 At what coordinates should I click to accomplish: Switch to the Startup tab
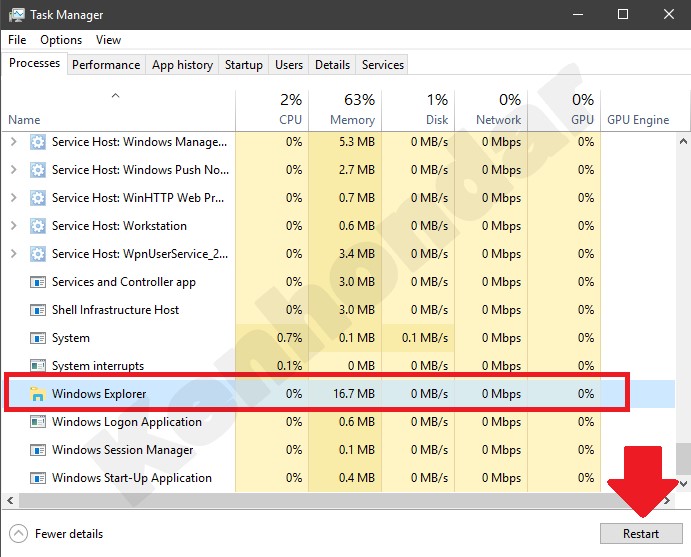[244, 65]
